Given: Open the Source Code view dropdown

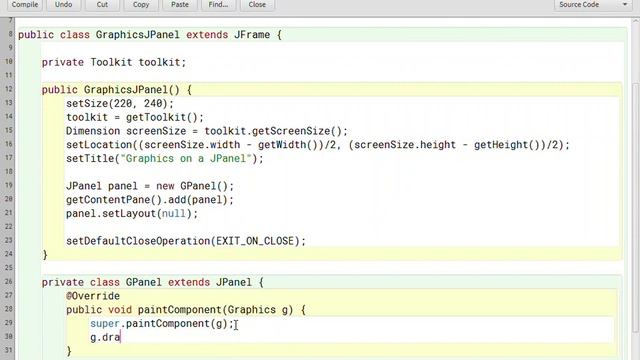Looking at the screenshot, I should click(x=593, y=5).
